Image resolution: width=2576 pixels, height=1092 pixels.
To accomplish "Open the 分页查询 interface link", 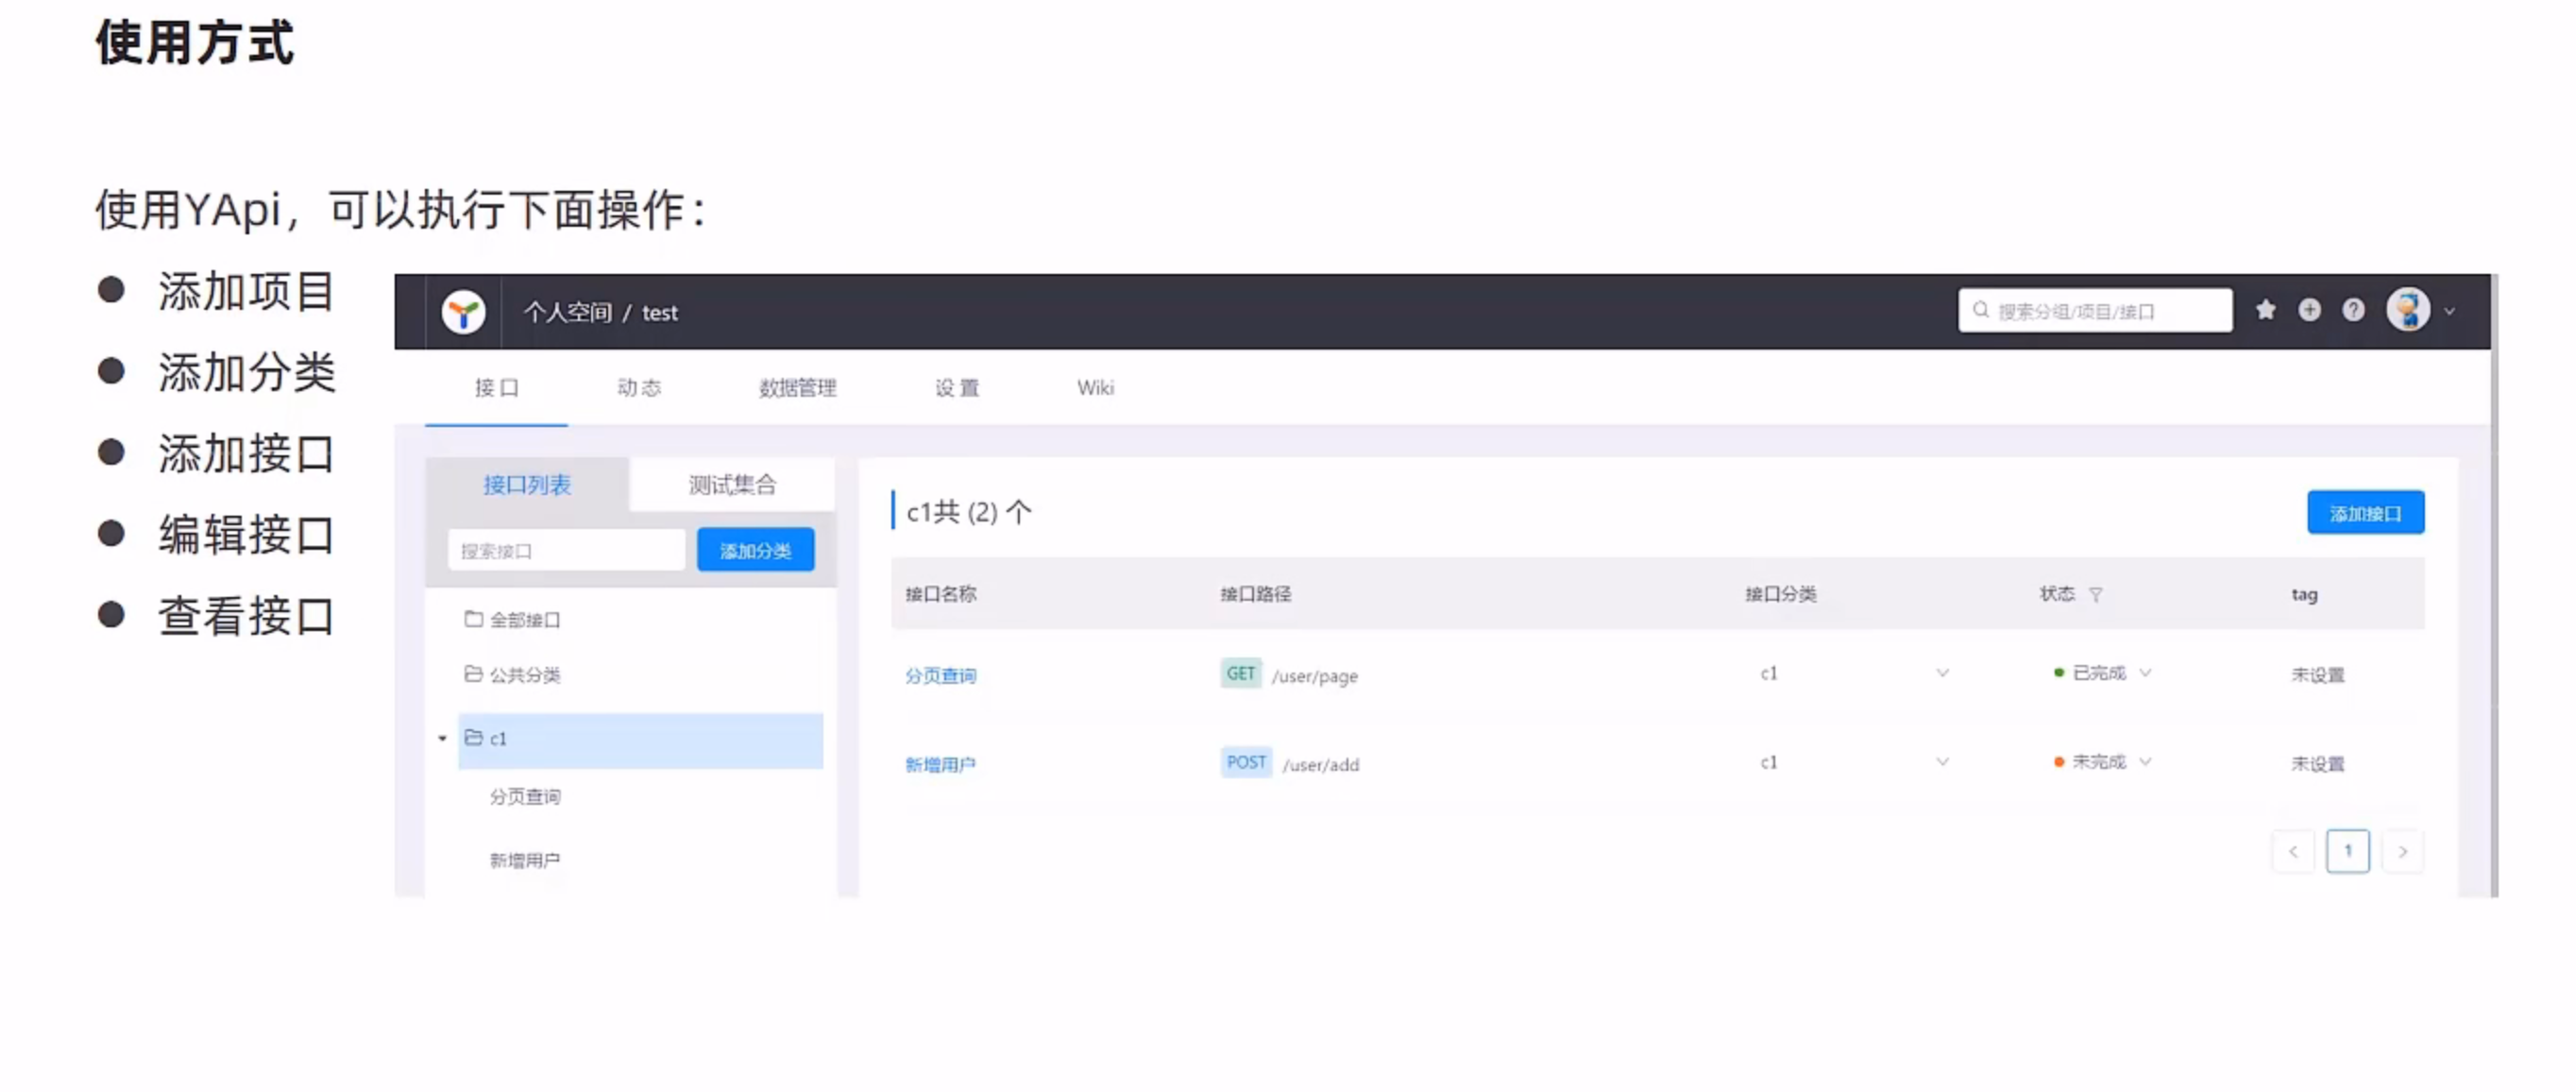I will coord(940,676).
